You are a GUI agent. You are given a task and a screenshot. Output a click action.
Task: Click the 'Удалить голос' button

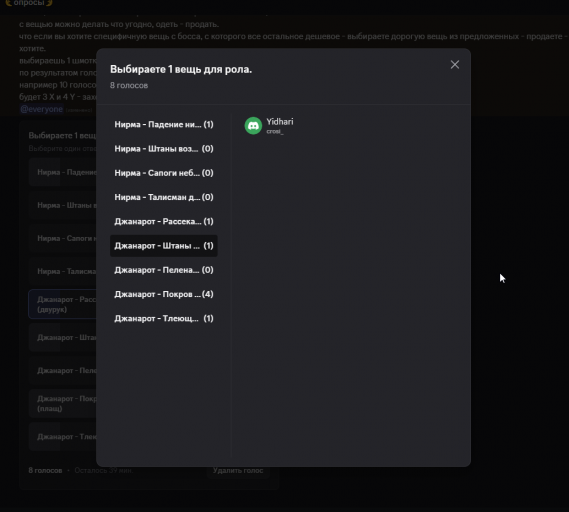(238, 471)
